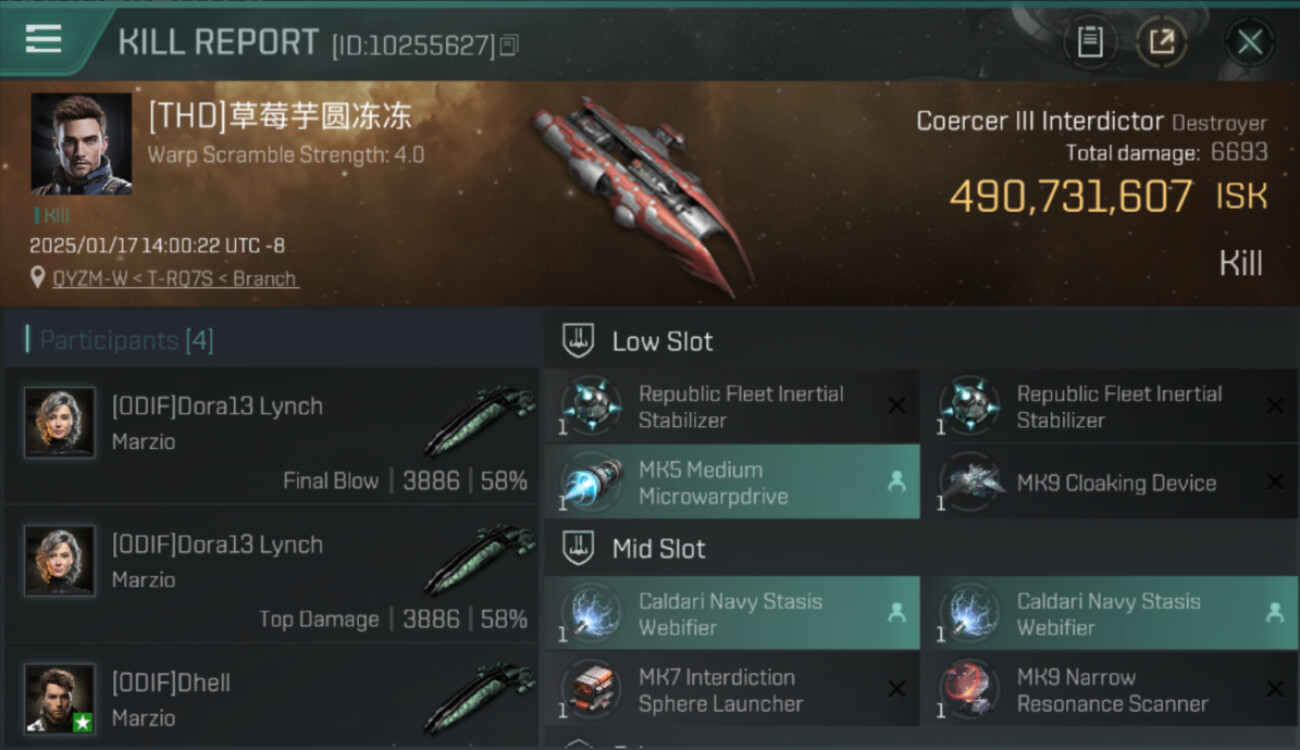This screenshot has width=1300, height=750.
Task: Share the kill report externally
Action: coord(1161,42)
